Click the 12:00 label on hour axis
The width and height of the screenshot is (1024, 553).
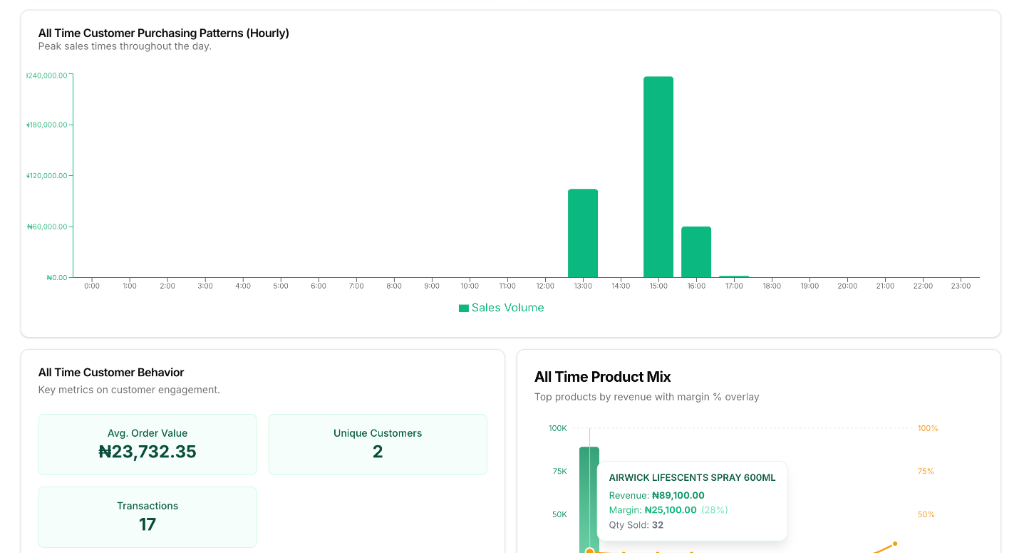[x=545, y=286]
